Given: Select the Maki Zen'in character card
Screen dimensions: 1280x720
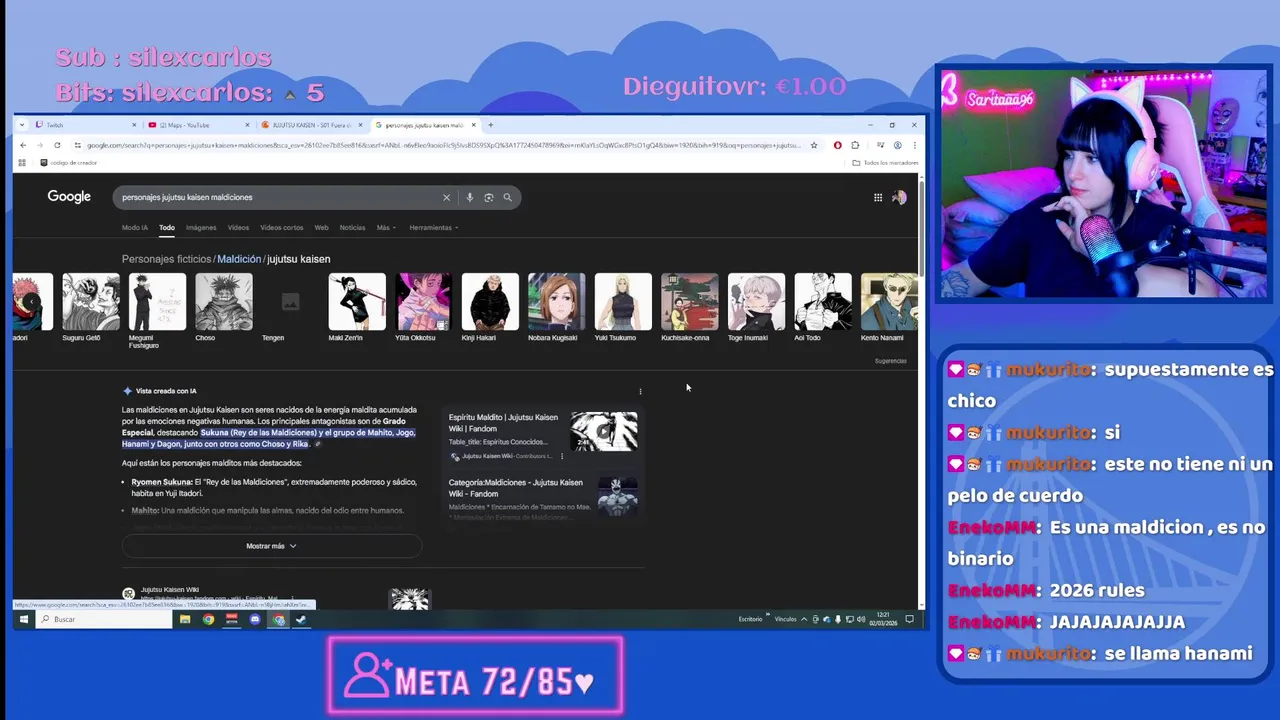Looking at the screenshot, I should 357,307.
